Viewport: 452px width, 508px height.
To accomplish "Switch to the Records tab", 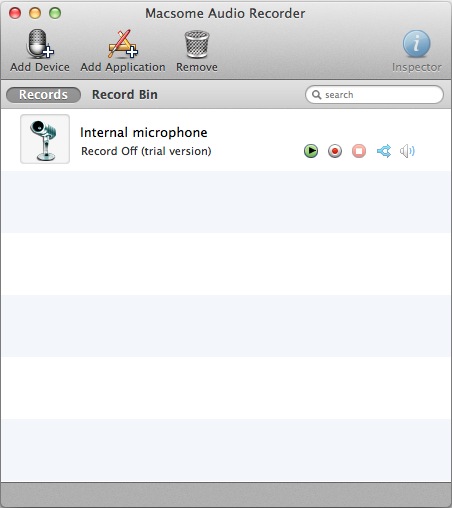I will (x=43, y=95).
